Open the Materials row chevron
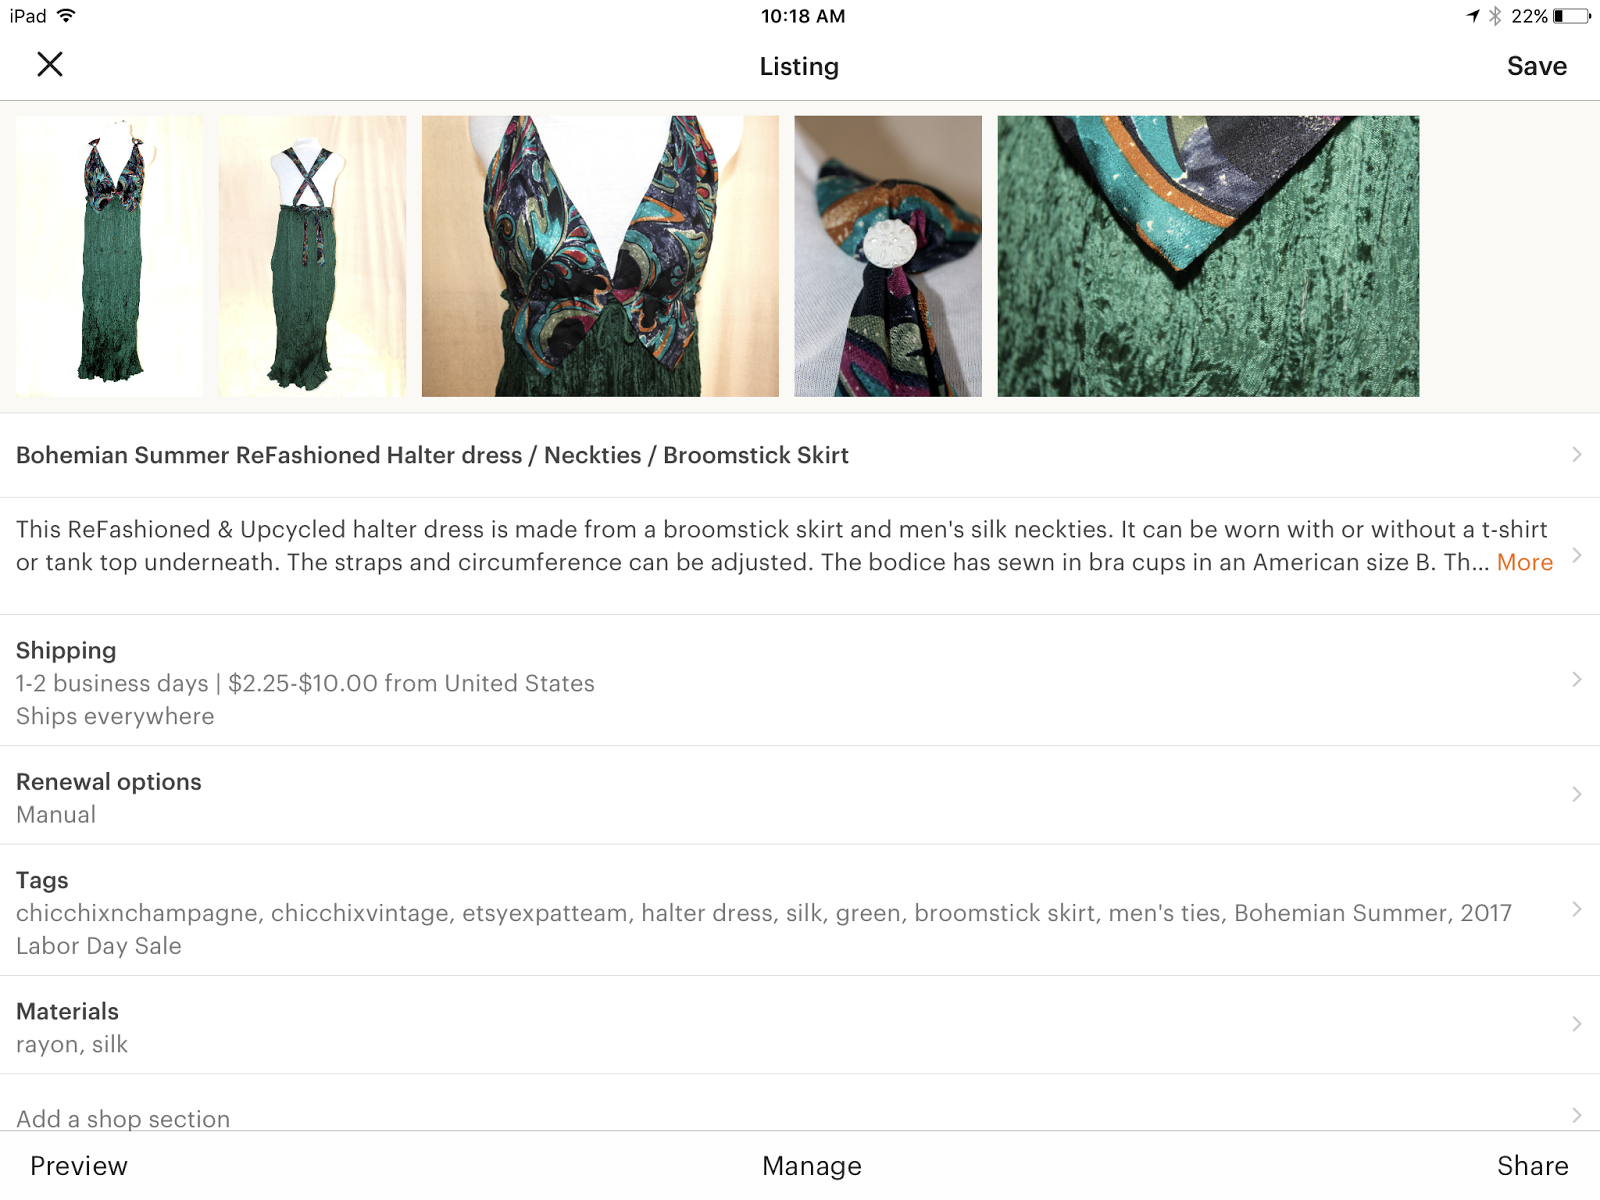This screenshot has width=1600, height=1200. [x=1577, y=1024]
